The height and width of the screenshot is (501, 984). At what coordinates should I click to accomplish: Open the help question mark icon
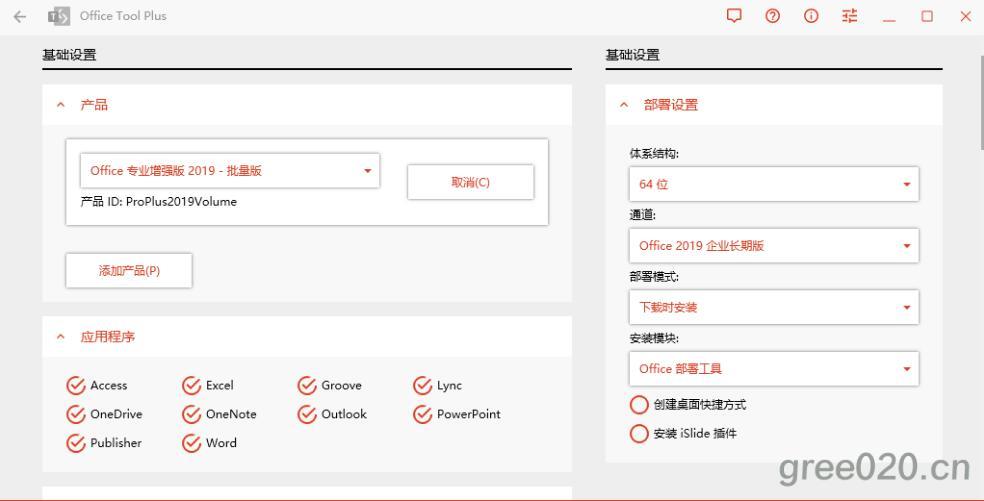(x=772, y=16)
